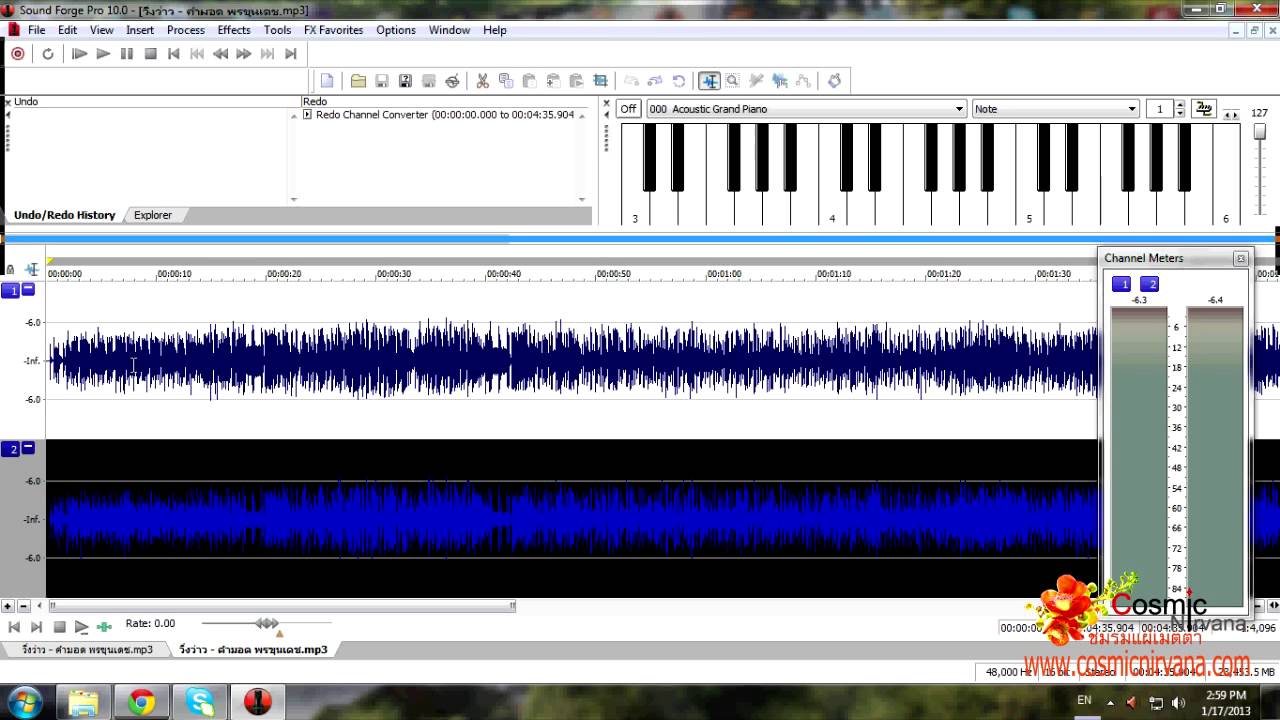Open the Process menu
The image size is (1280, 720).
pos(185,30)
